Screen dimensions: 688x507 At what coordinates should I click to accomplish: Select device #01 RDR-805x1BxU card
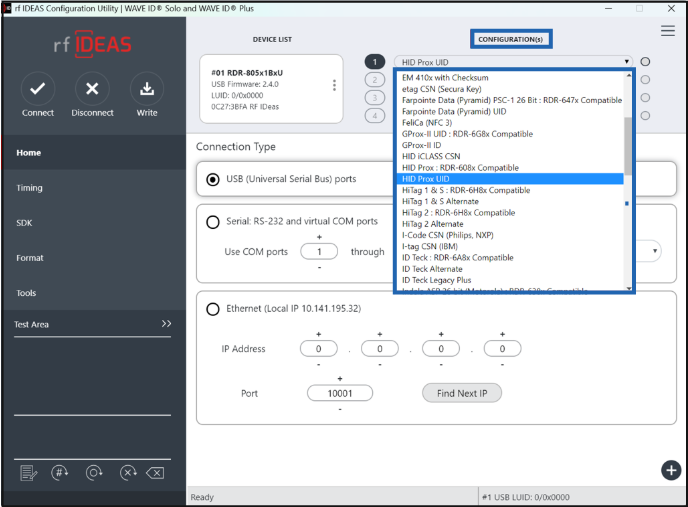(271, 89)
